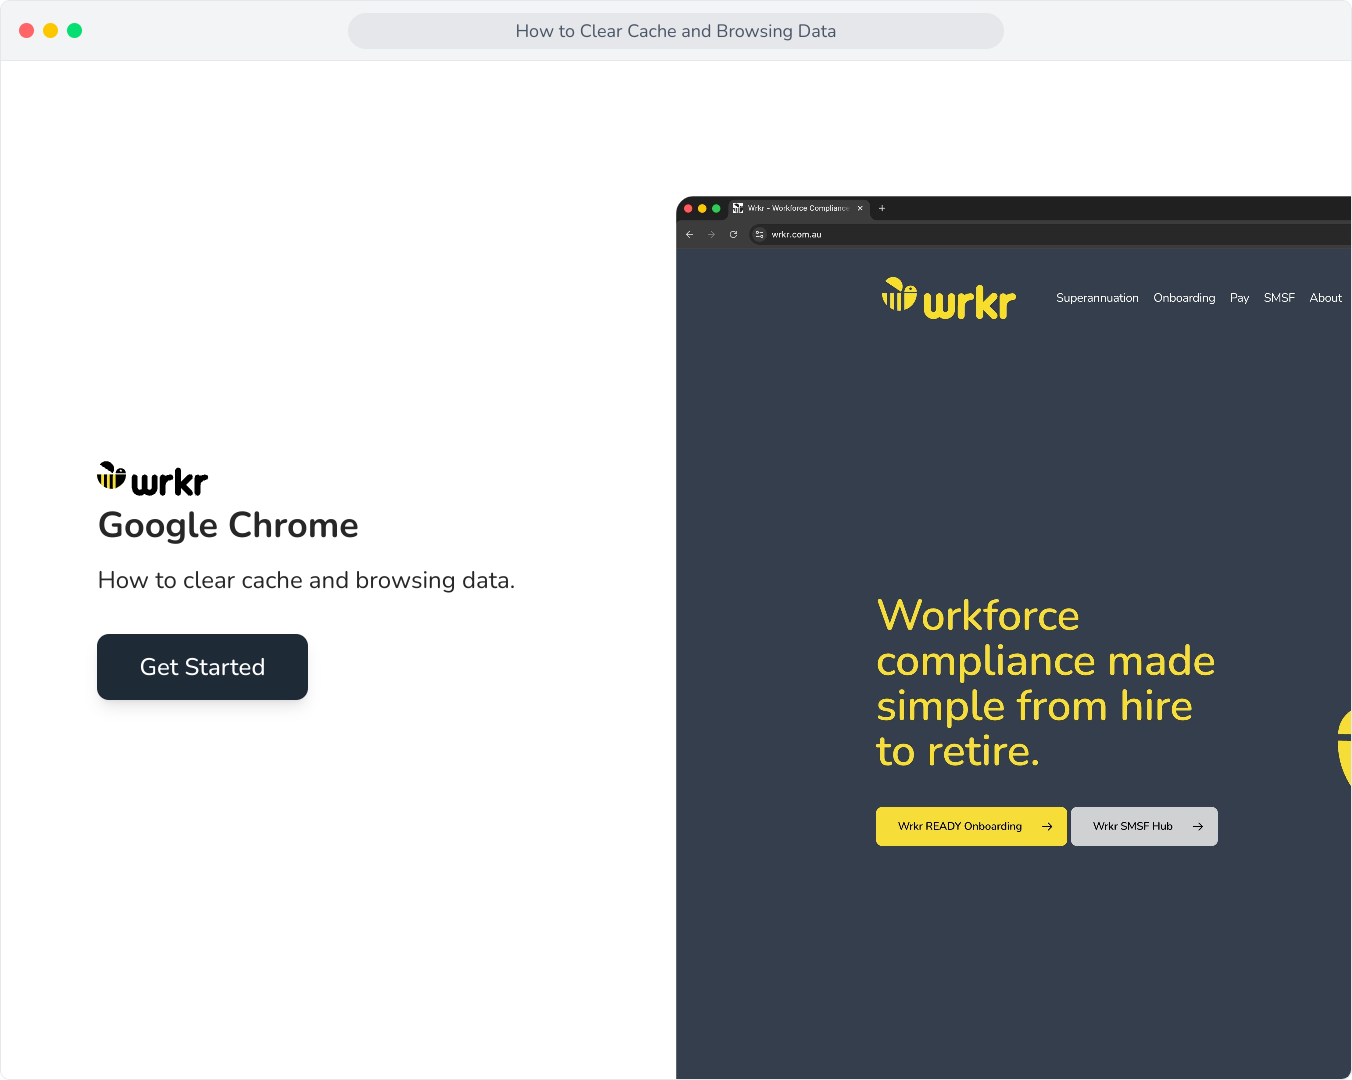
Task: Open the About nav item
Action: pyautogui.click(x=1325, y=298)
